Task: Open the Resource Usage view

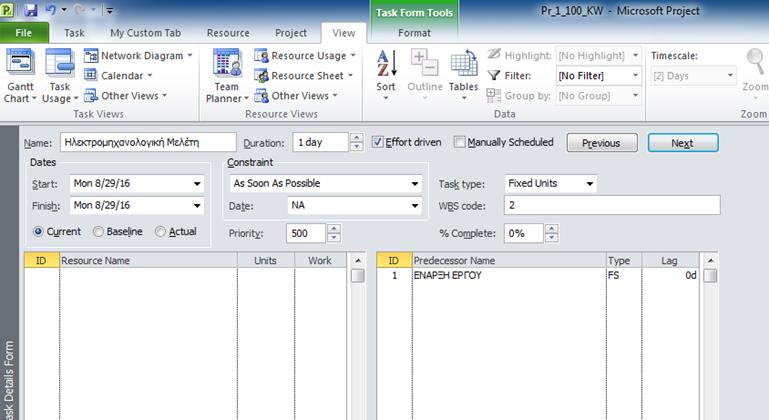Action: 305,56
